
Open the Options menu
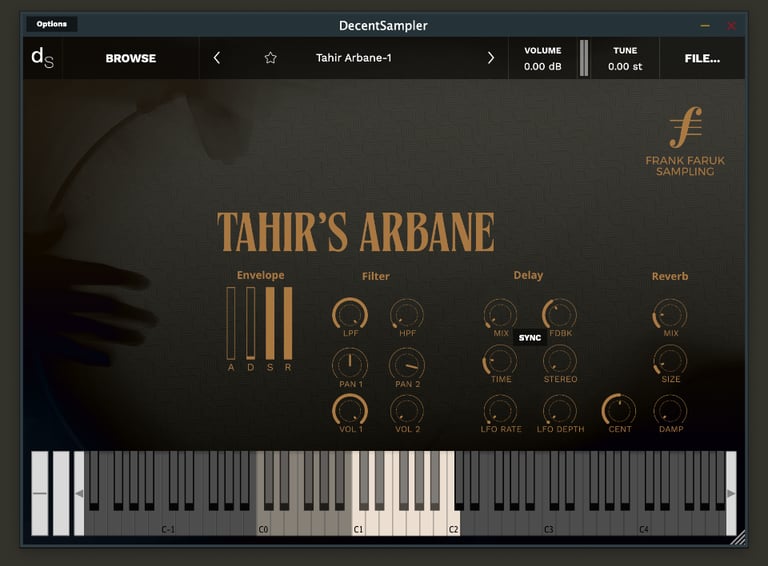point(51,24)
